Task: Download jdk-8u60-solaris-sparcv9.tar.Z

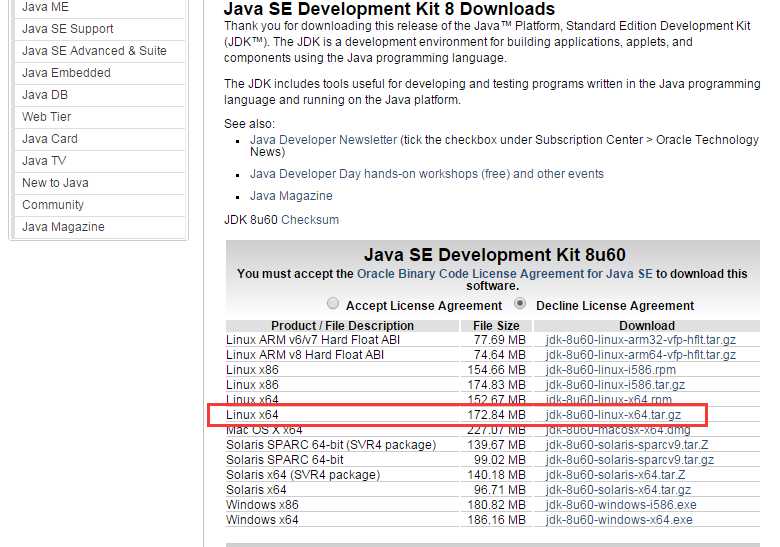Action: (x=626, y=445)
